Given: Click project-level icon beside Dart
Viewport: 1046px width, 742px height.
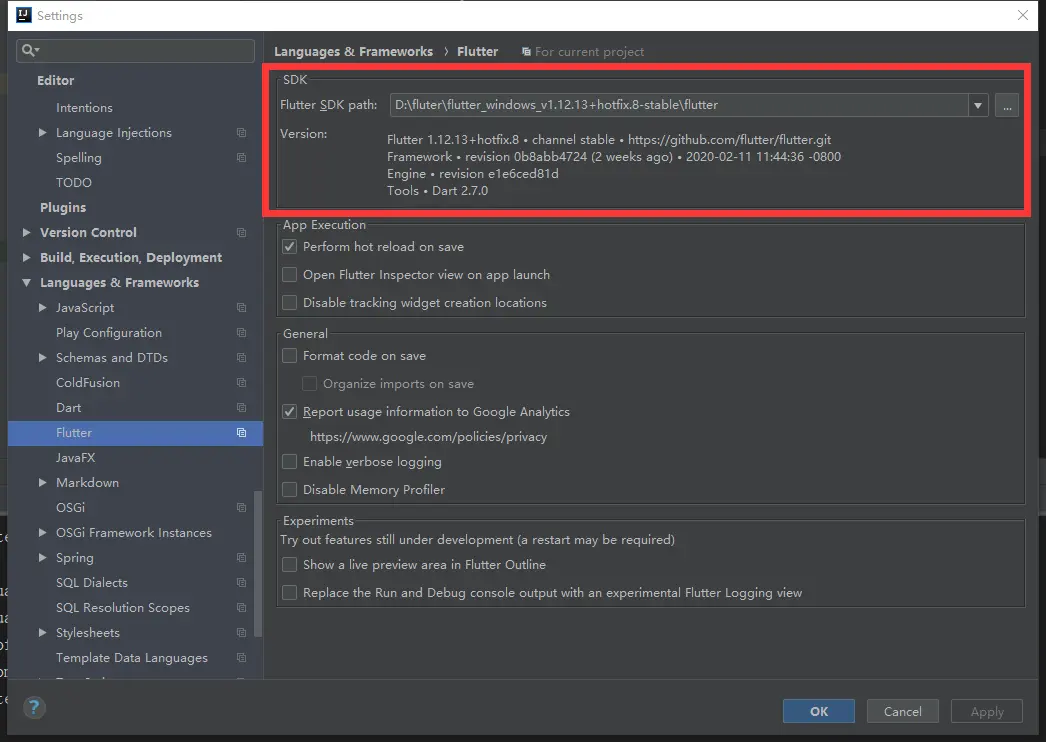Looking at the screenshot, I should (241, 408).
